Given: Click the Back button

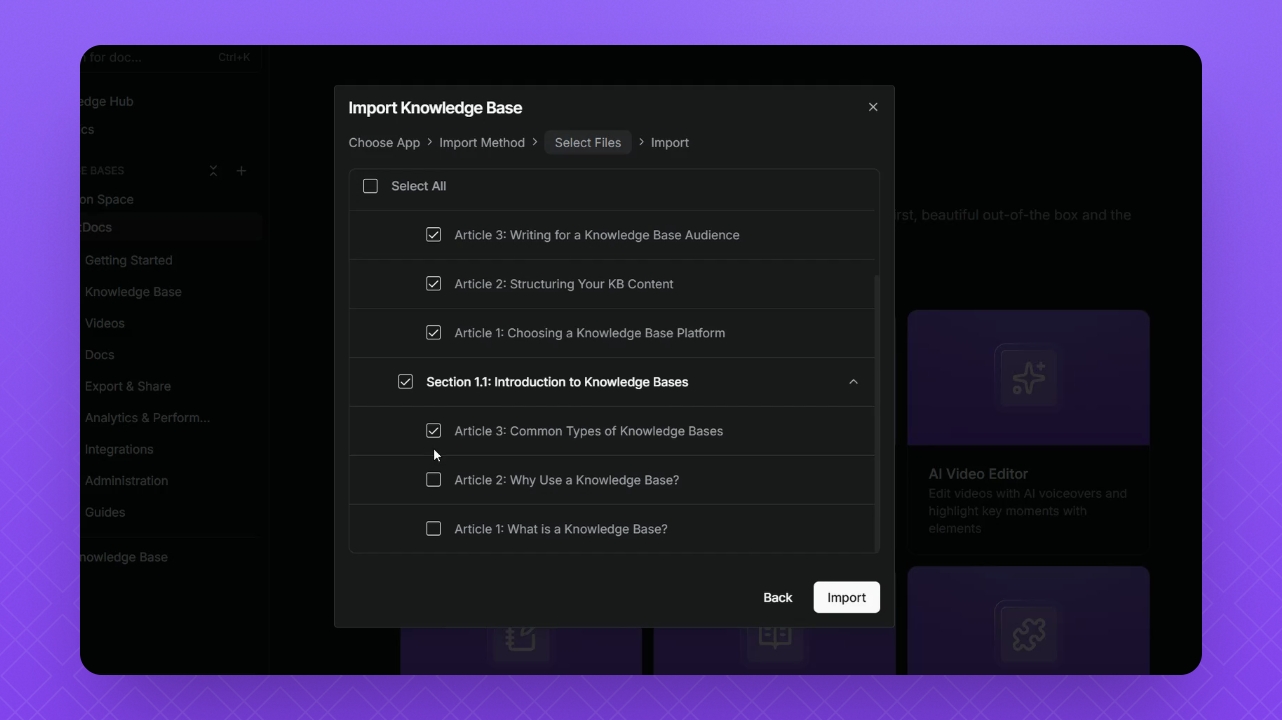Looking at the screenshot, I should coord(778,597).
